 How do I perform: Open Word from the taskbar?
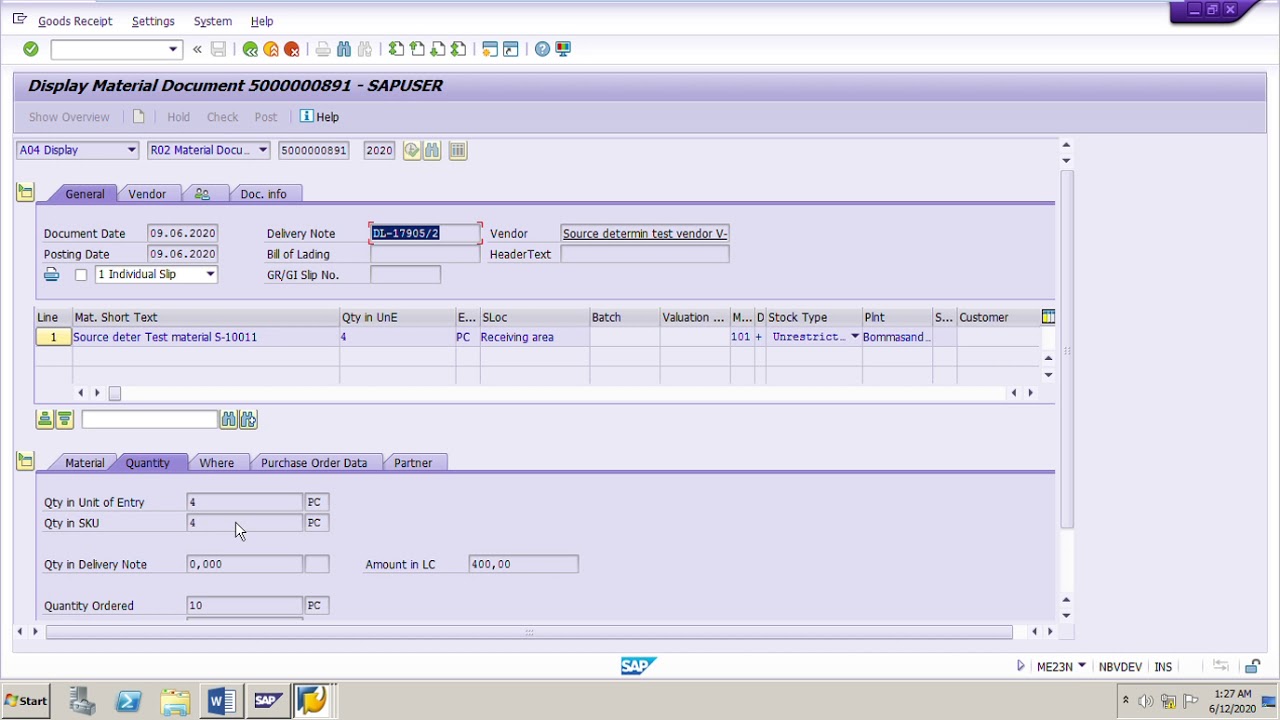coord(221,701)
